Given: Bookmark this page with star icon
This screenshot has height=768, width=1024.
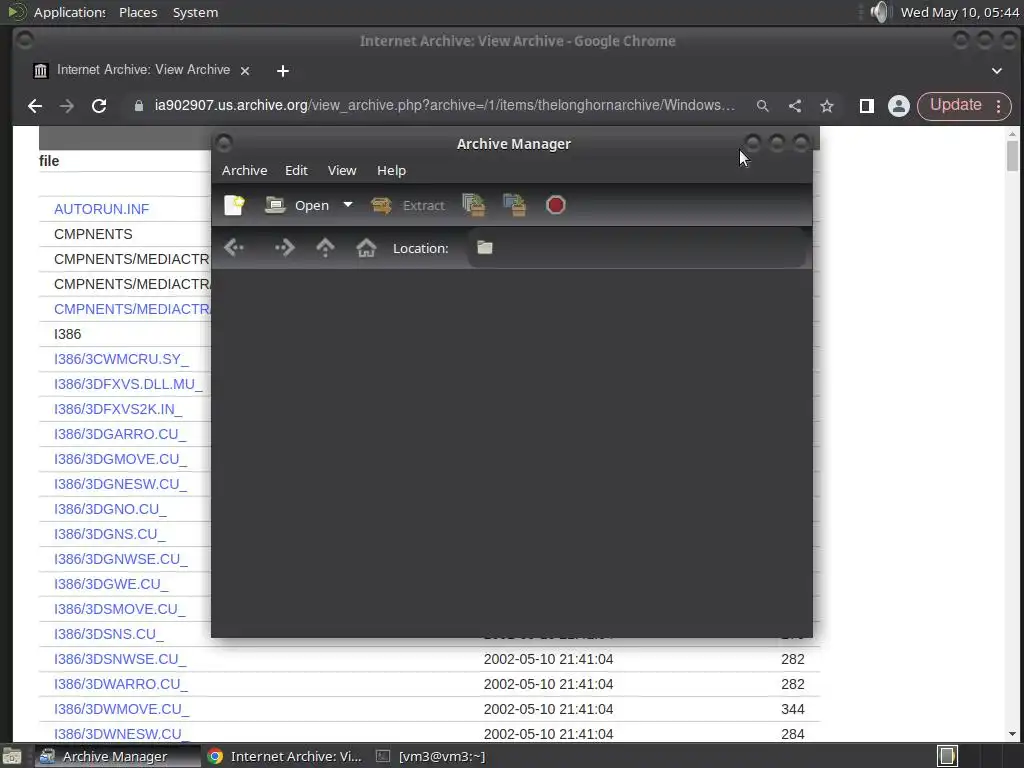Looking at the screenshot, I should tap(827, 106).
